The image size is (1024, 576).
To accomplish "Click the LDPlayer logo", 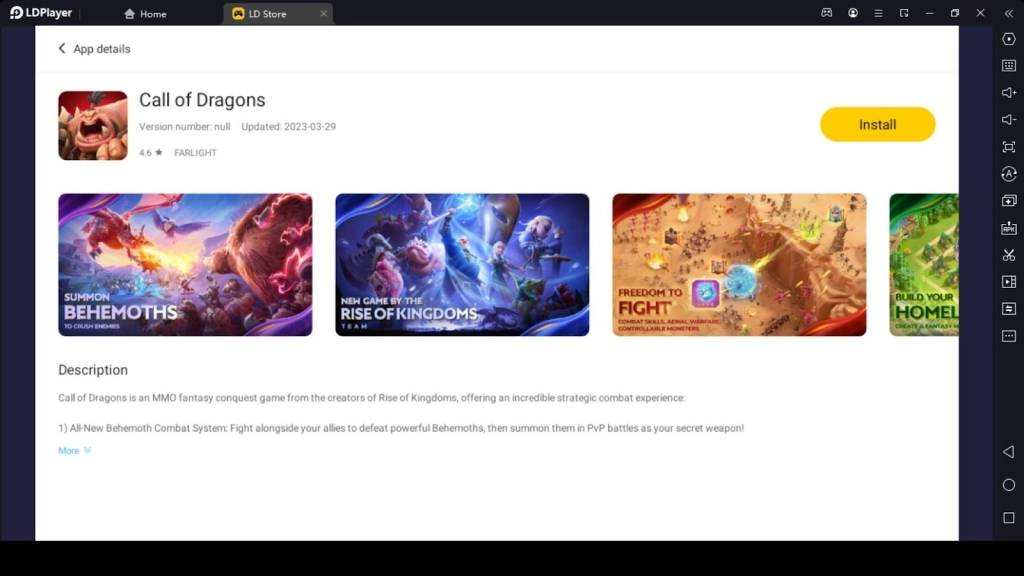I will tap(40, 13).
